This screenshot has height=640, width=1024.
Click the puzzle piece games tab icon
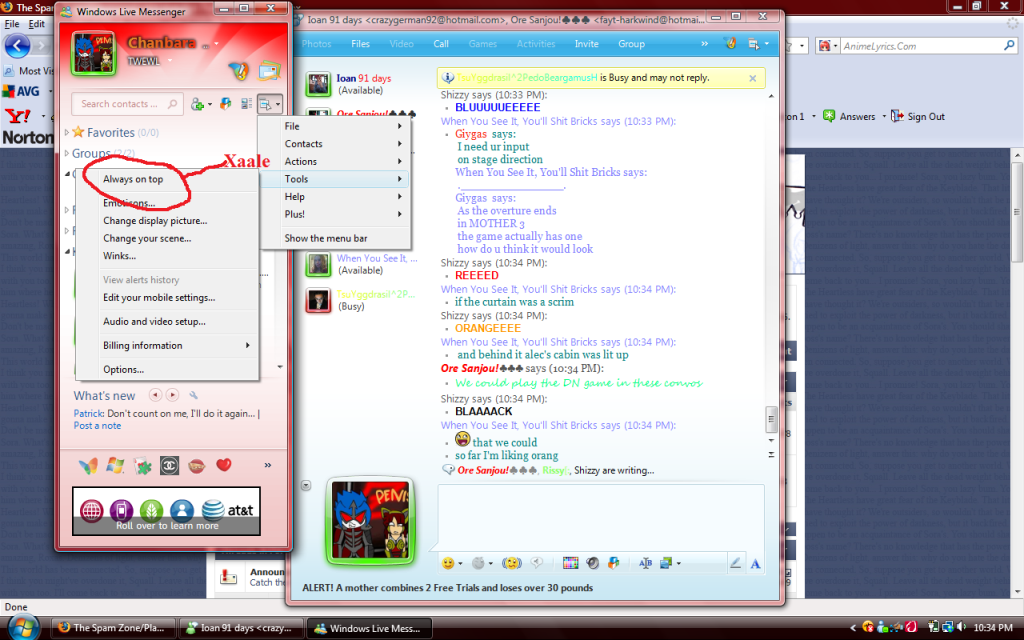pos(142,466)
